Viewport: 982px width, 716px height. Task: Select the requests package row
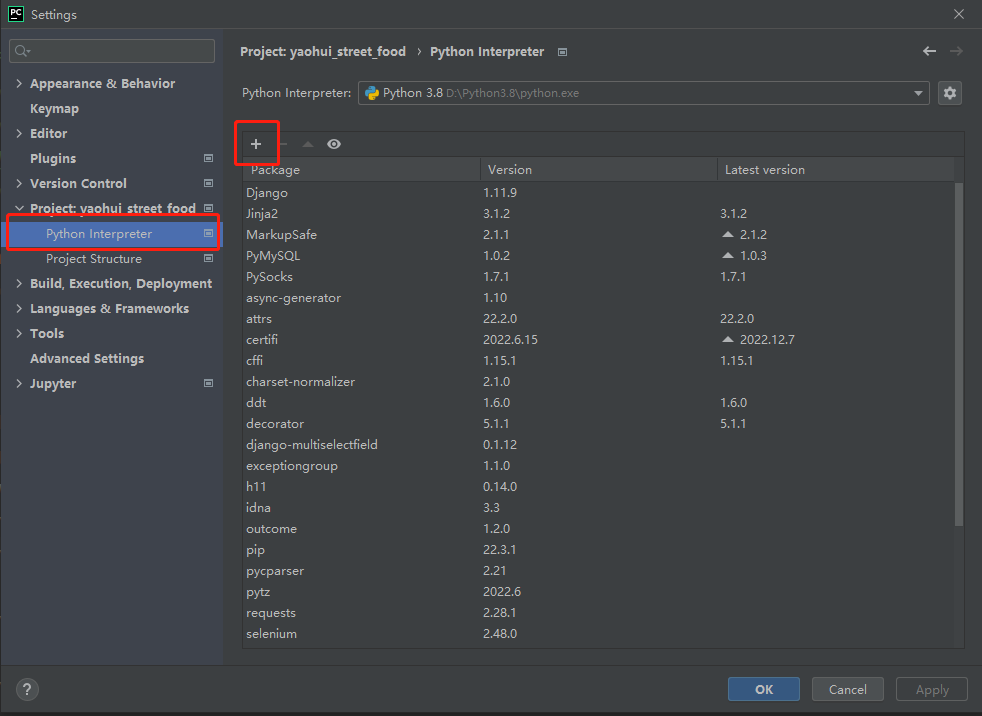coord(599,613)
